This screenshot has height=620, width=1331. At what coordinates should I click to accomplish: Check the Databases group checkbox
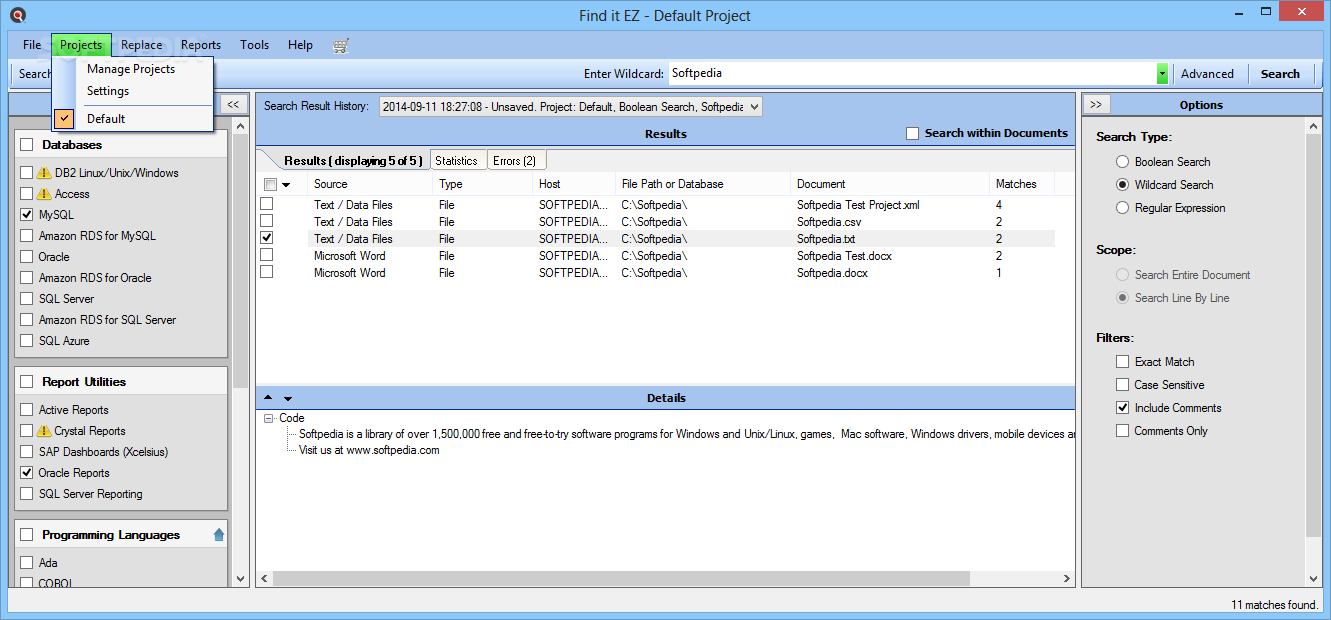[x=27, y=145]
